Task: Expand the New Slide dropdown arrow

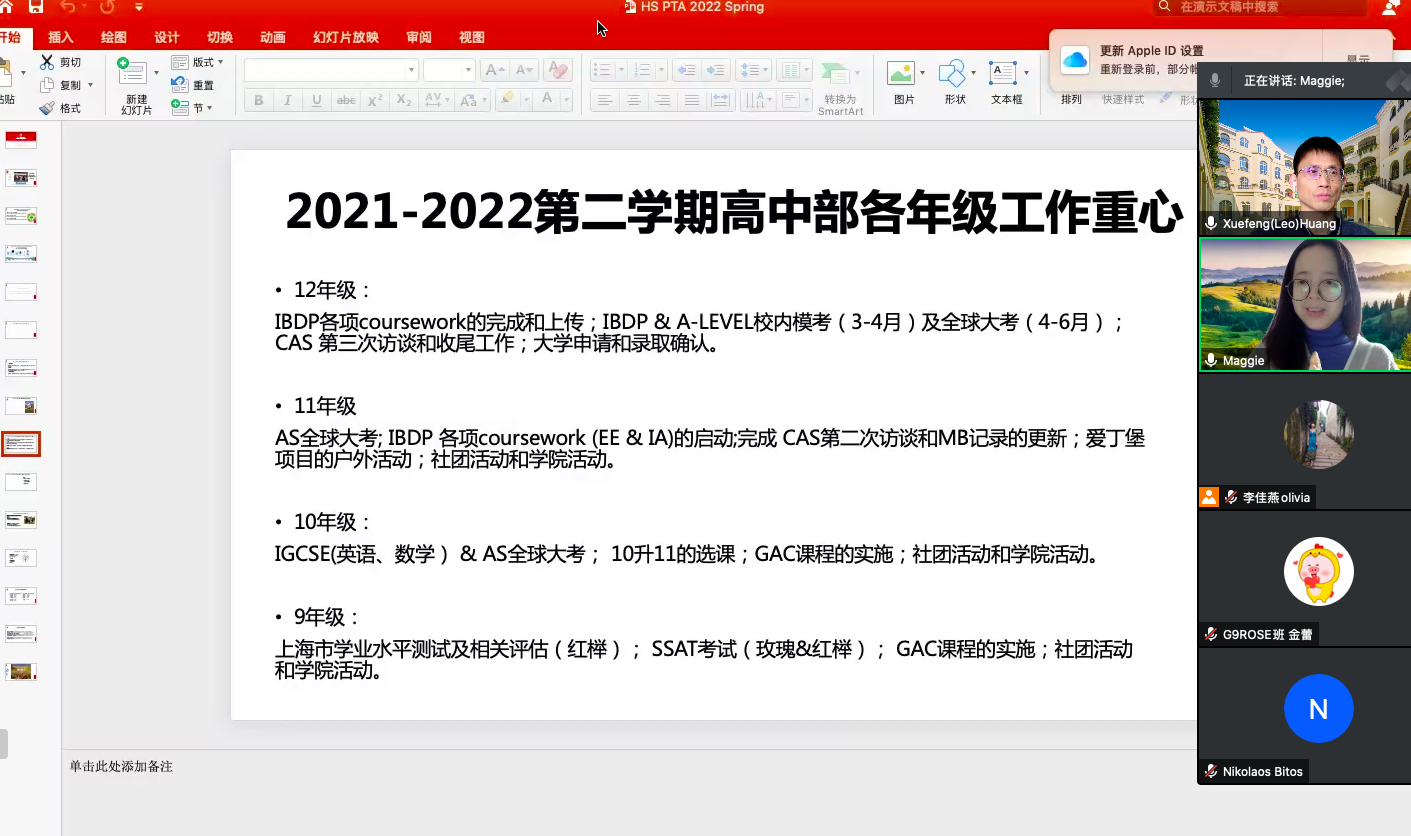Action: (156, 73)
